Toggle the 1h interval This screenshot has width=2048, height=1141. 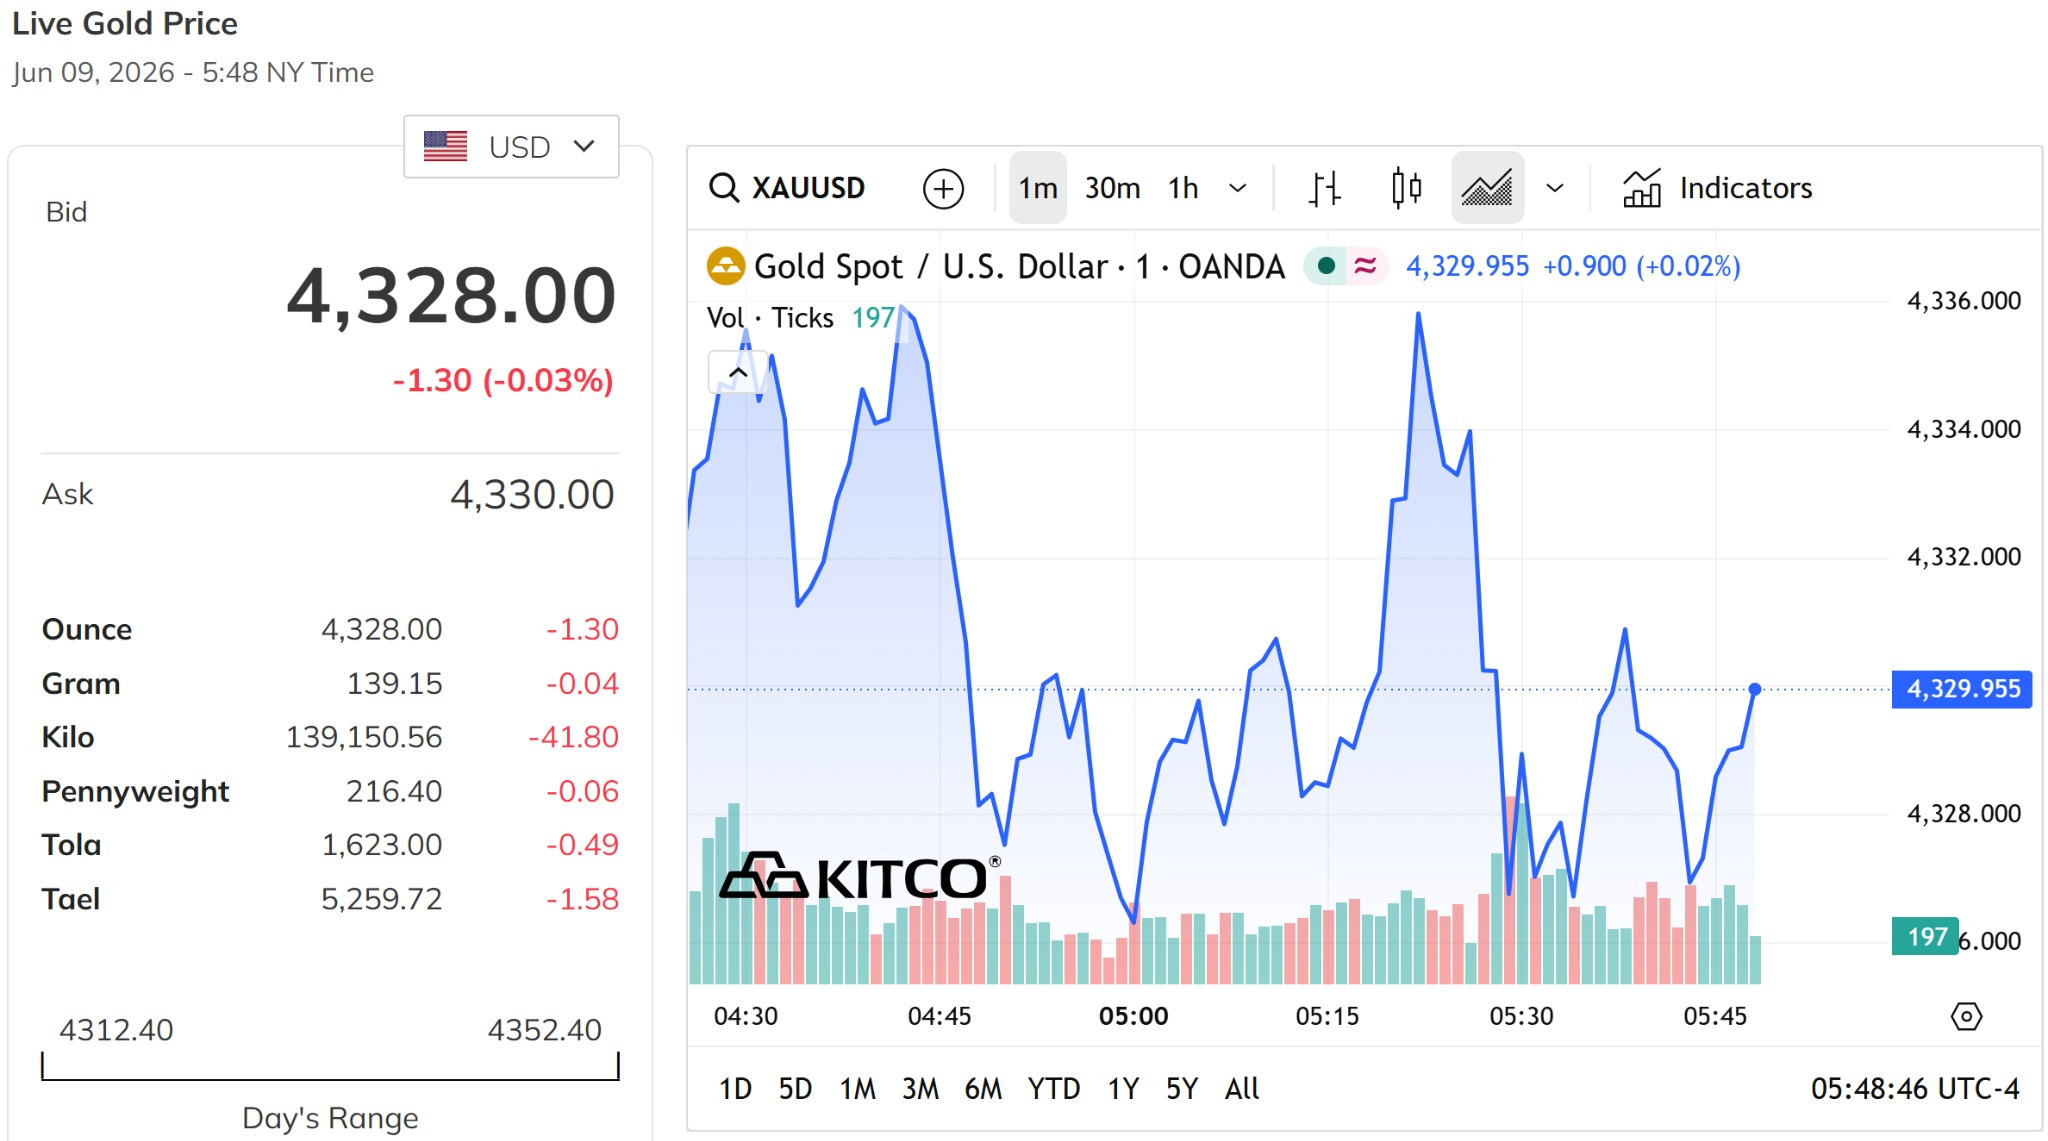pos(1183,188)
